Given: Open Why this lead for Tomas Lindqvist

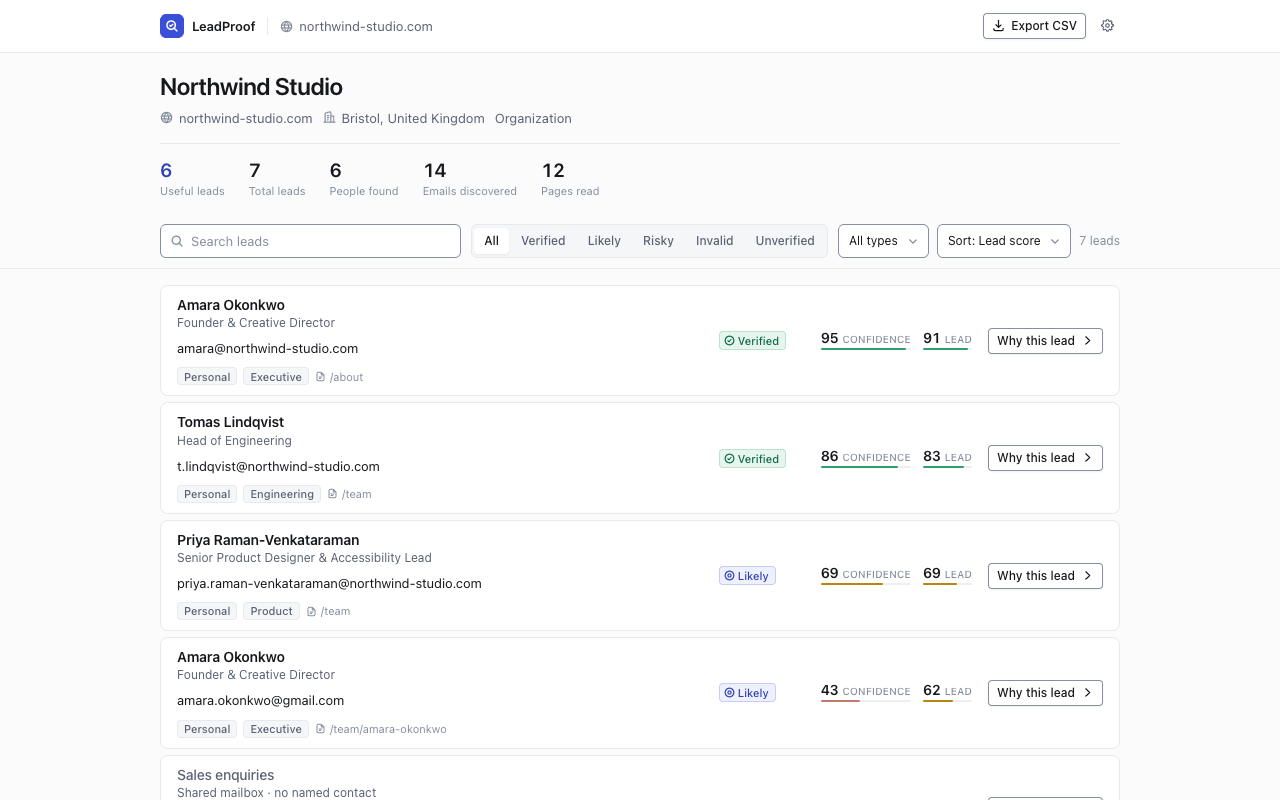Looking at the screenshot, I should [1045, 458].
